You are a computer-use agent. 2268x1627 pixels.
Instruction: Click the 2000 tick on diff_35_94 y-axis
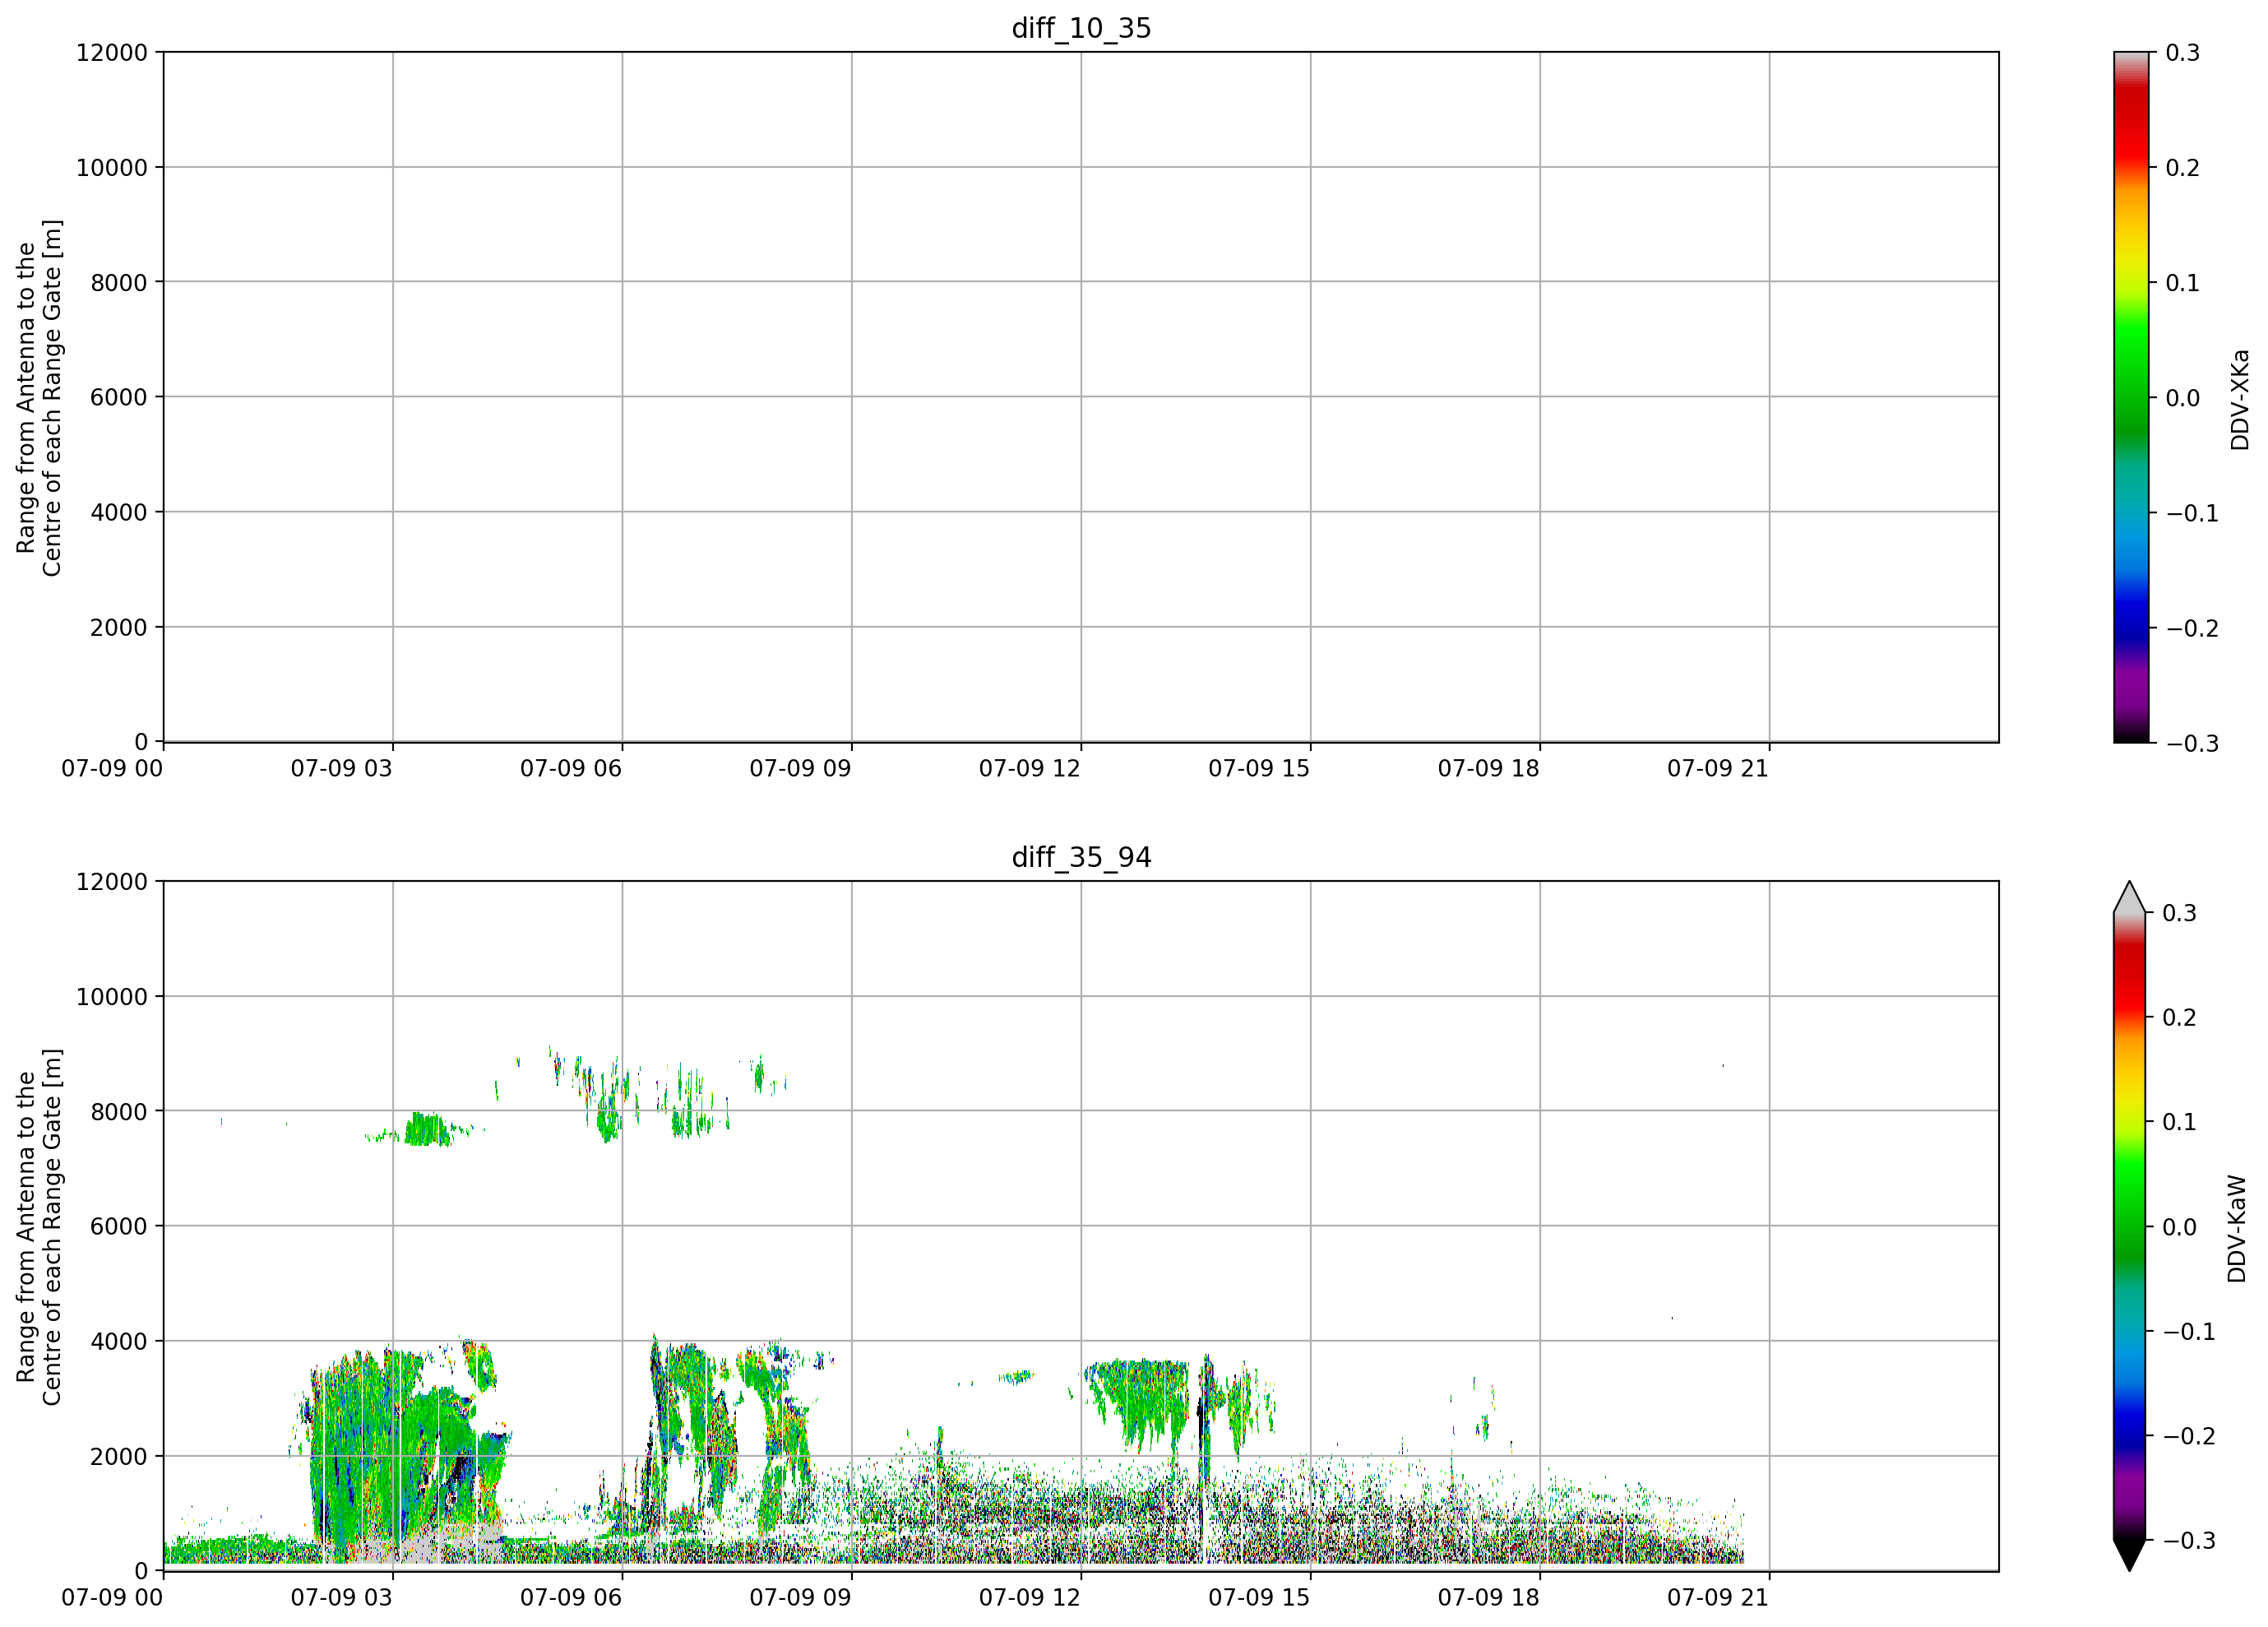pos(119,1457)
